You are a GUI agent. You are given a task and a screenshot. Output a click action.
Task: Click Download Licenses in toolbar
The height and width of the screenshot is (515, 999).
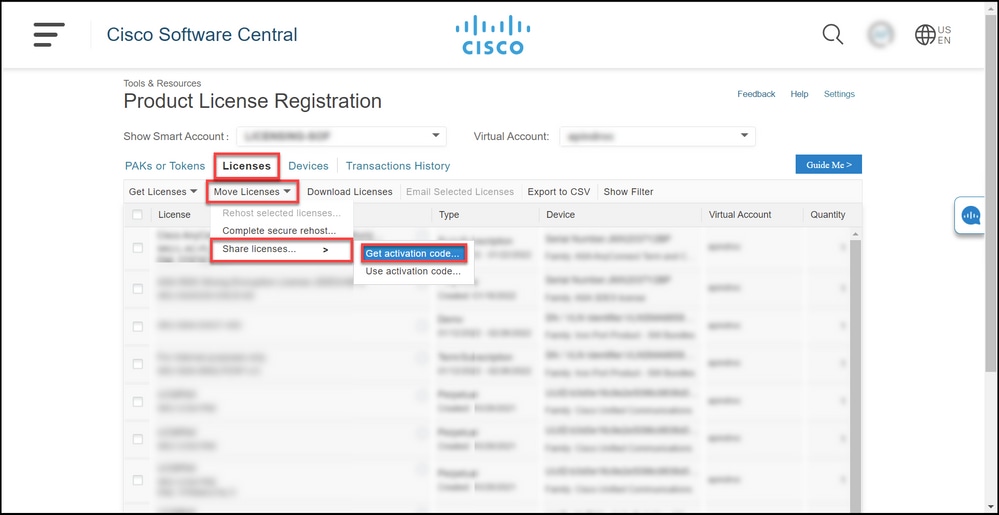[350, 191]
